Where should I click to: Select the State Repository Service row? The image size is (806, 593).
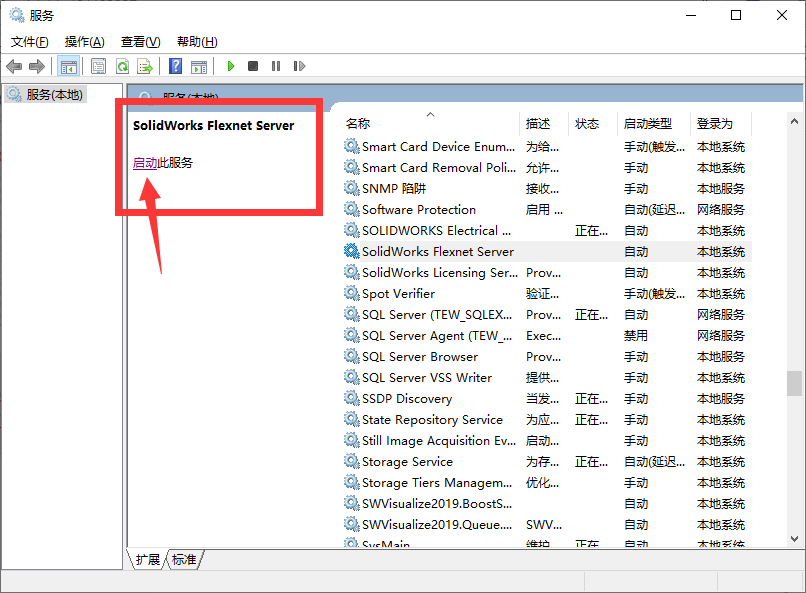click(547, 420)
